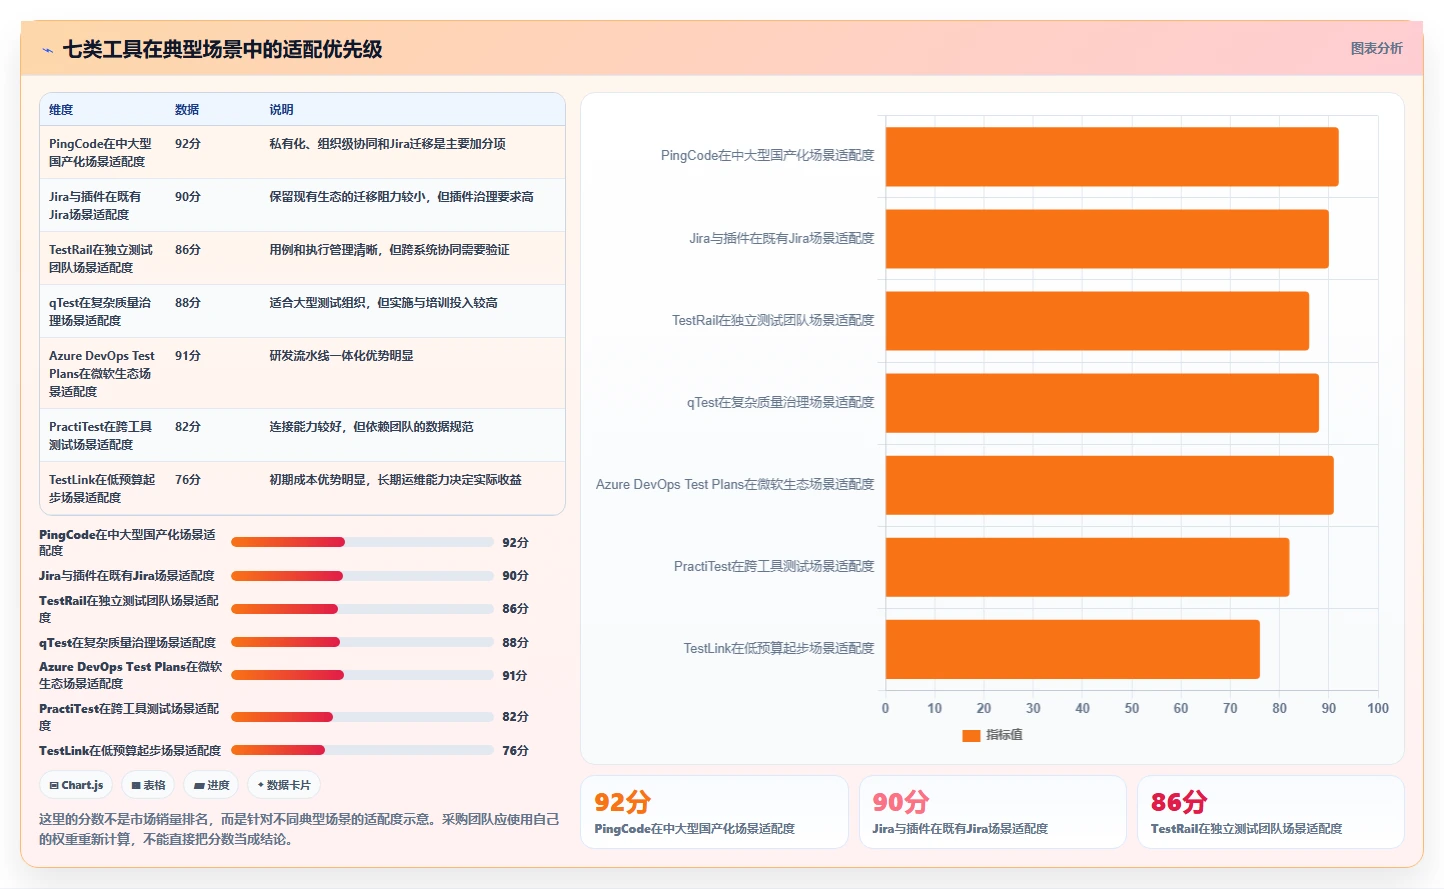Click the PractiTest 82分 progress bar

[x=362, y=717]
